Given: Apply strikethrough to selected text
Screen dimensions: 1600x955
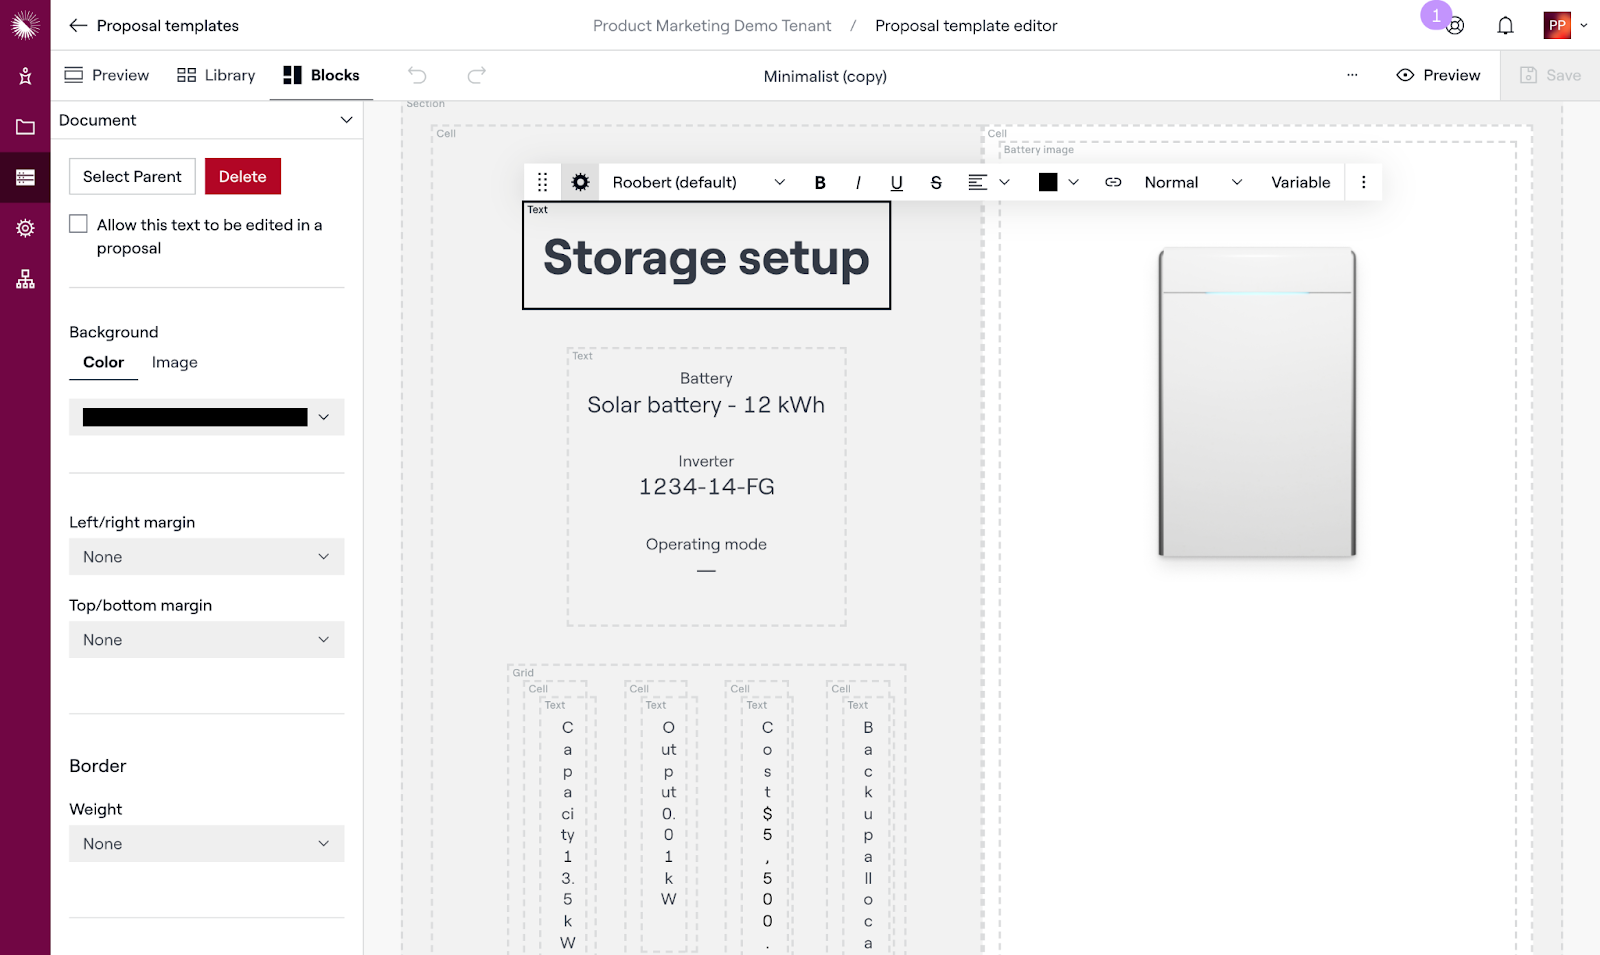Looking at the screenshot, I should tap(936, 182).
